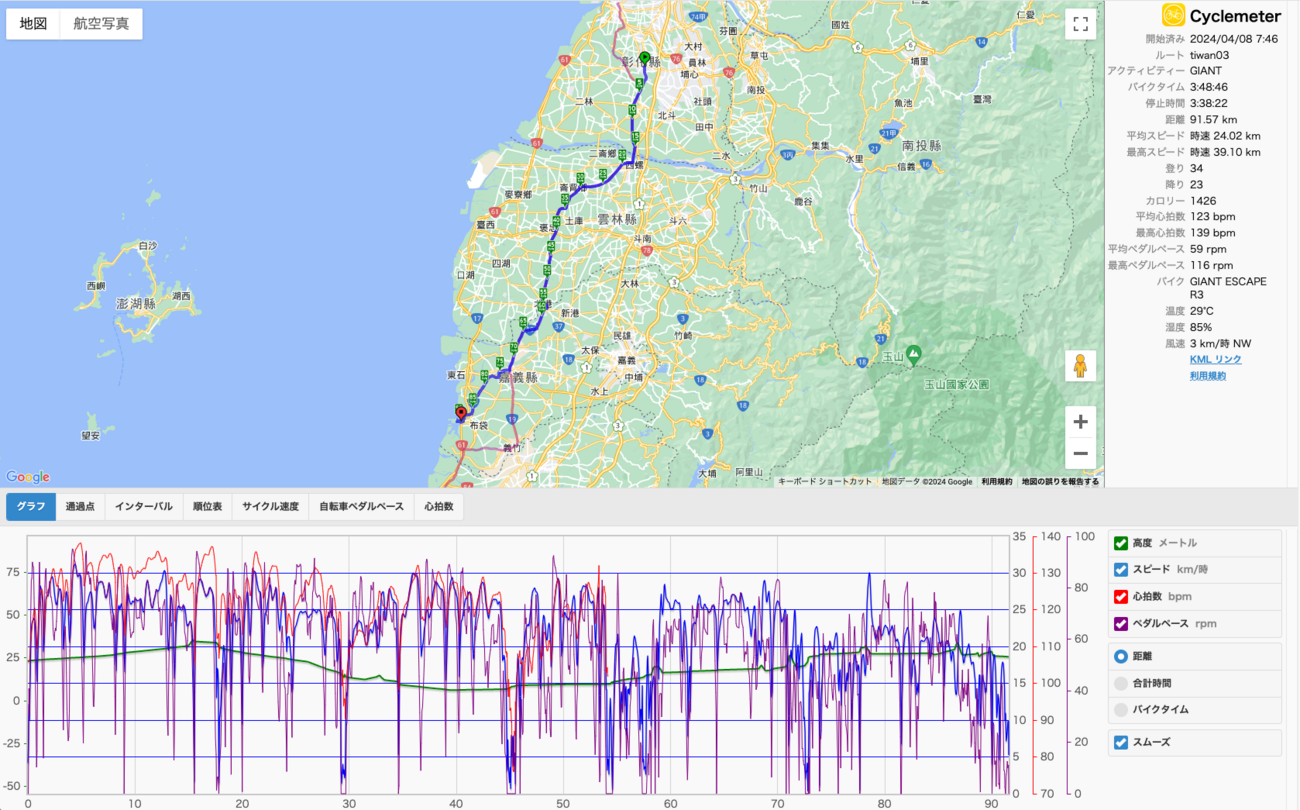
Task: Toggle the スムーズ checkbox
Action: (x=1121, y=743)
